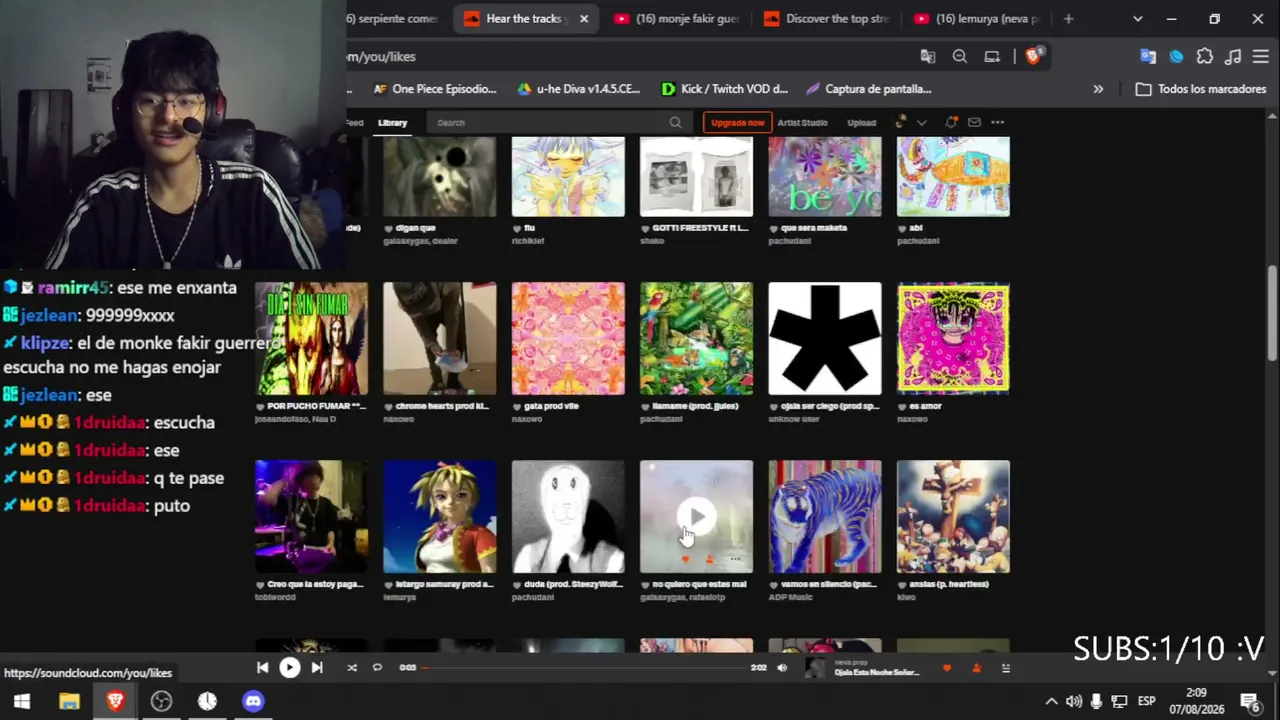Open 'vamos en silencio' tiger artwork
Screen dimensions: 1280x720
[x=825, y=517]
